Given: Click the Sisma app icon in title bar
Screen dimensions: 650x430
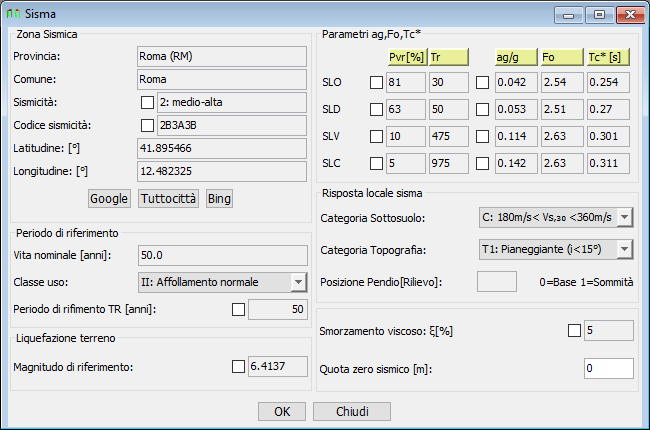Looking at the screenshot, I should pyautogui.click(x=13, y=14).
